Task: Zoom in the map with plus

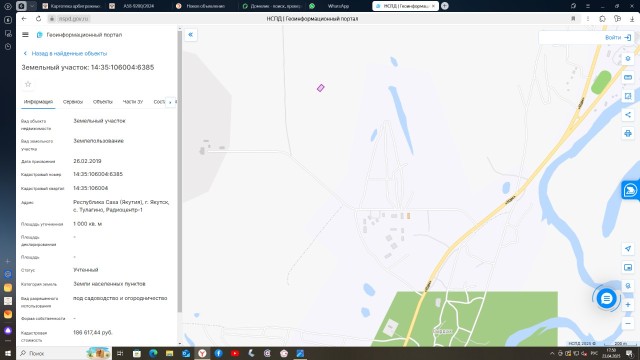Action: [628, 305]
